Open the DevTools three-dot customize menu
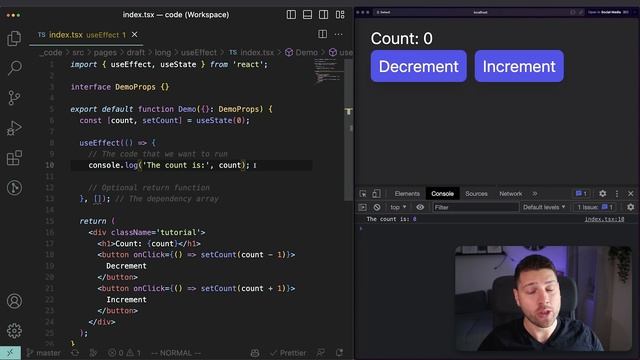The height and width of the screenshot is (360, 640). tap(617, 193)
